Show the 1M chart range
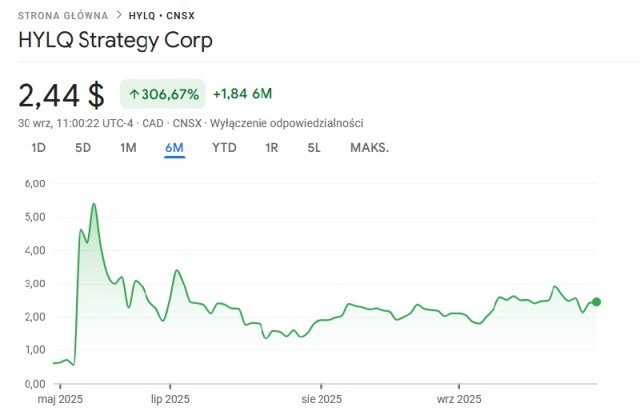Image resolution: width=640 pixels, height=415 pixels. coord(128,148)
